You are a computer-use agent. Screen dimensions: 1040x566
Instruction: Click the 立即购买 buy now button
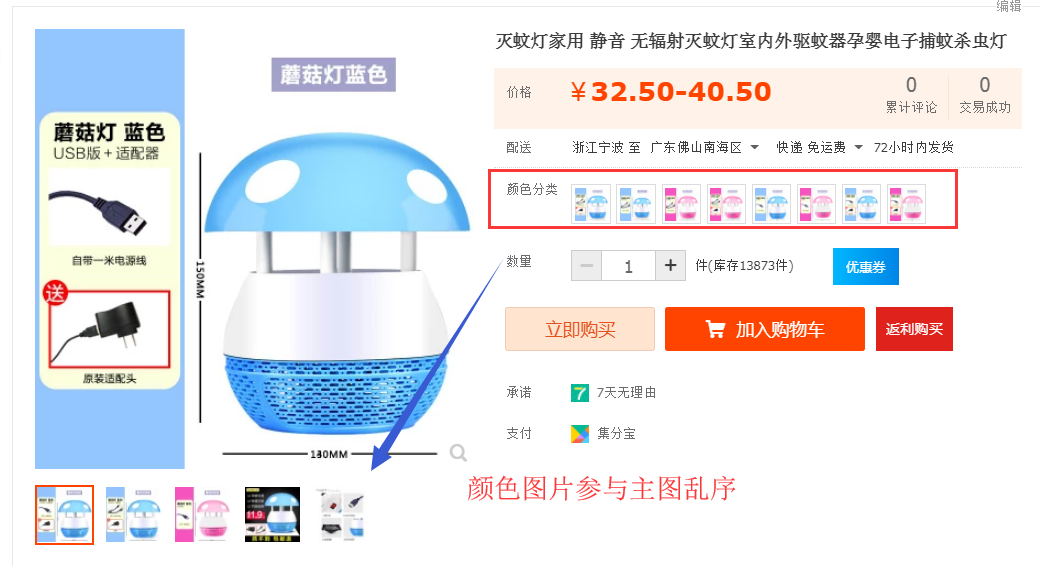click(x=580, y=329)
